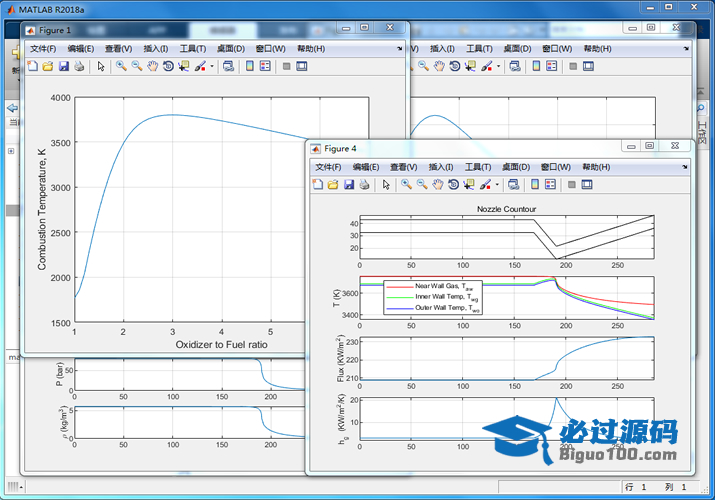Save Figure 1 using the floppy disk icon
This screenshot has height=500, width=715.
[x=64, y=66]
